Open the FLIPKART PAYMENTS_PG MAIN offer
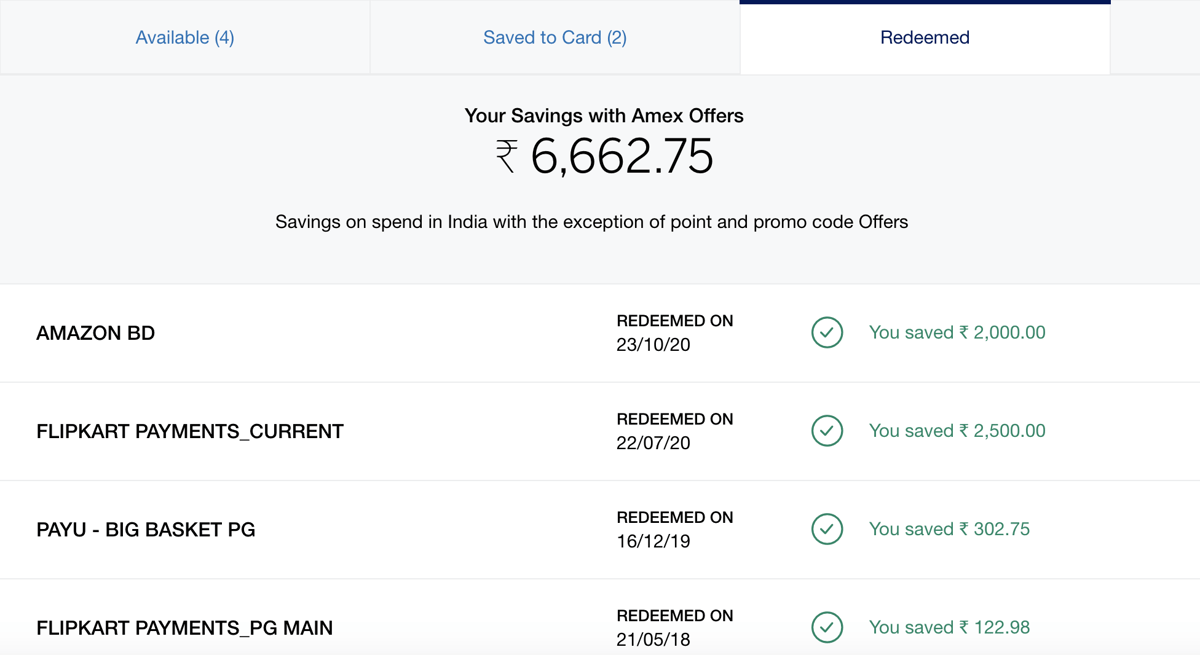The image size is (1200, 655). (185, 628)
